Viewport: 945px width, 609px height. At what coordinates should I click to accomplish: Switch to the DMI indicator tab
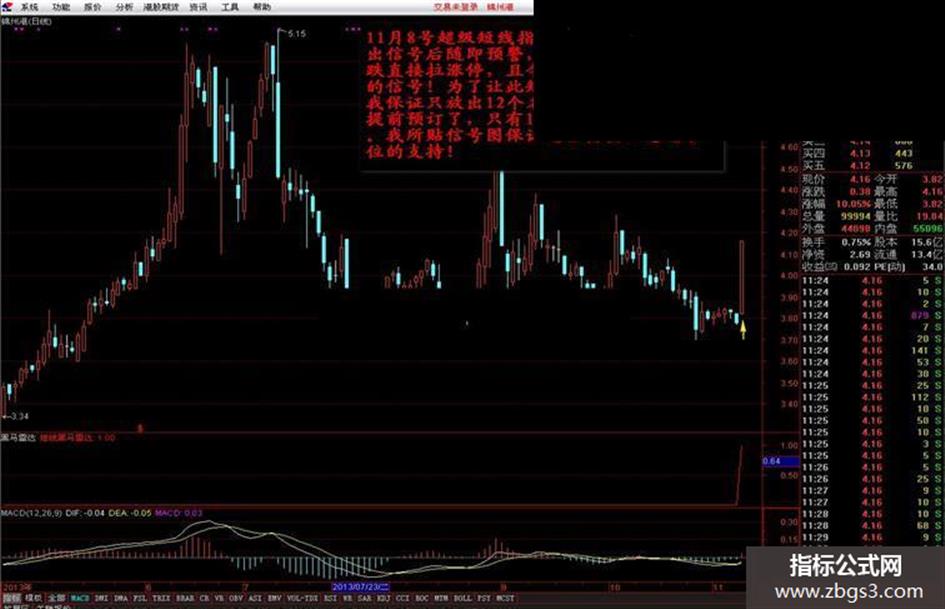point(101,598)
